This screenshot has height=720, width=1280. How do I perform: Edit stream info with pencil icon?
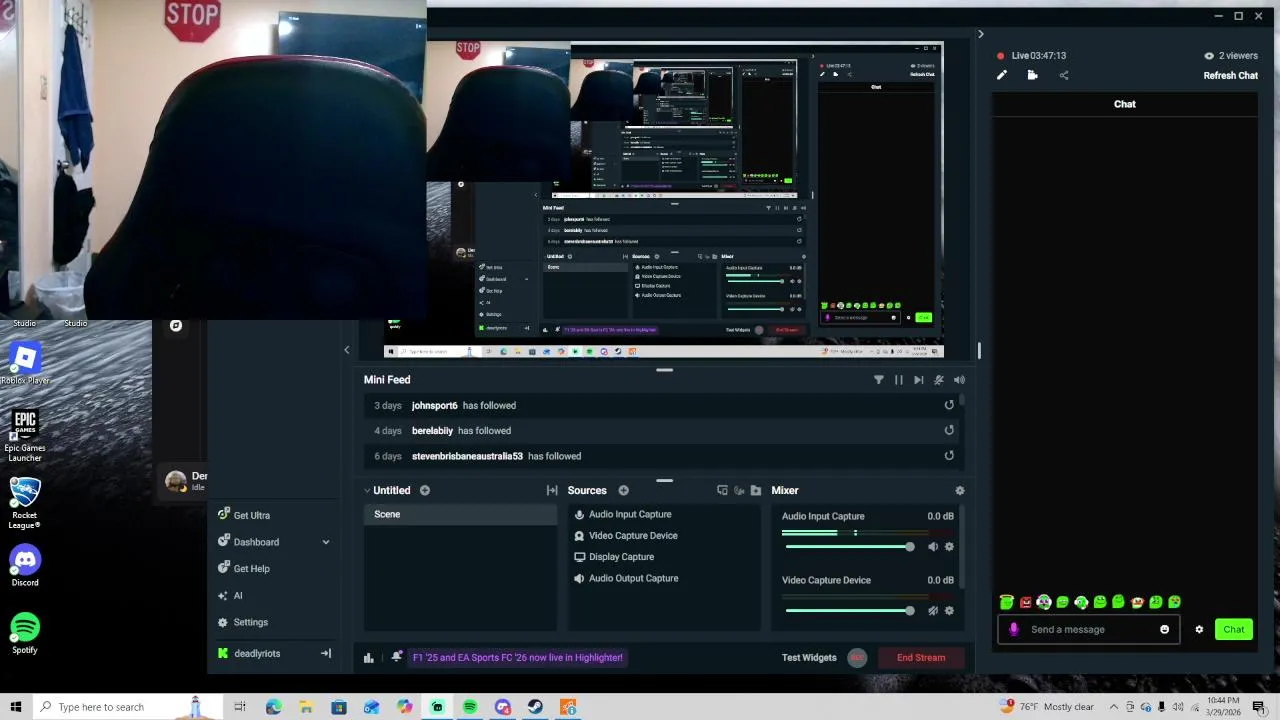pyautogui.click(x=1002, y=75)
